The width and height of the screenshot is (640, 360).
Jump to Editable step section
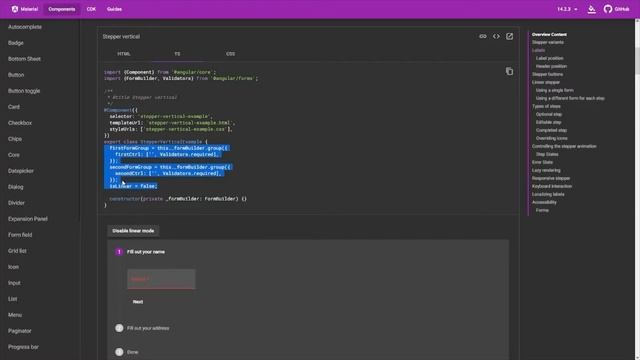[548, 122]
